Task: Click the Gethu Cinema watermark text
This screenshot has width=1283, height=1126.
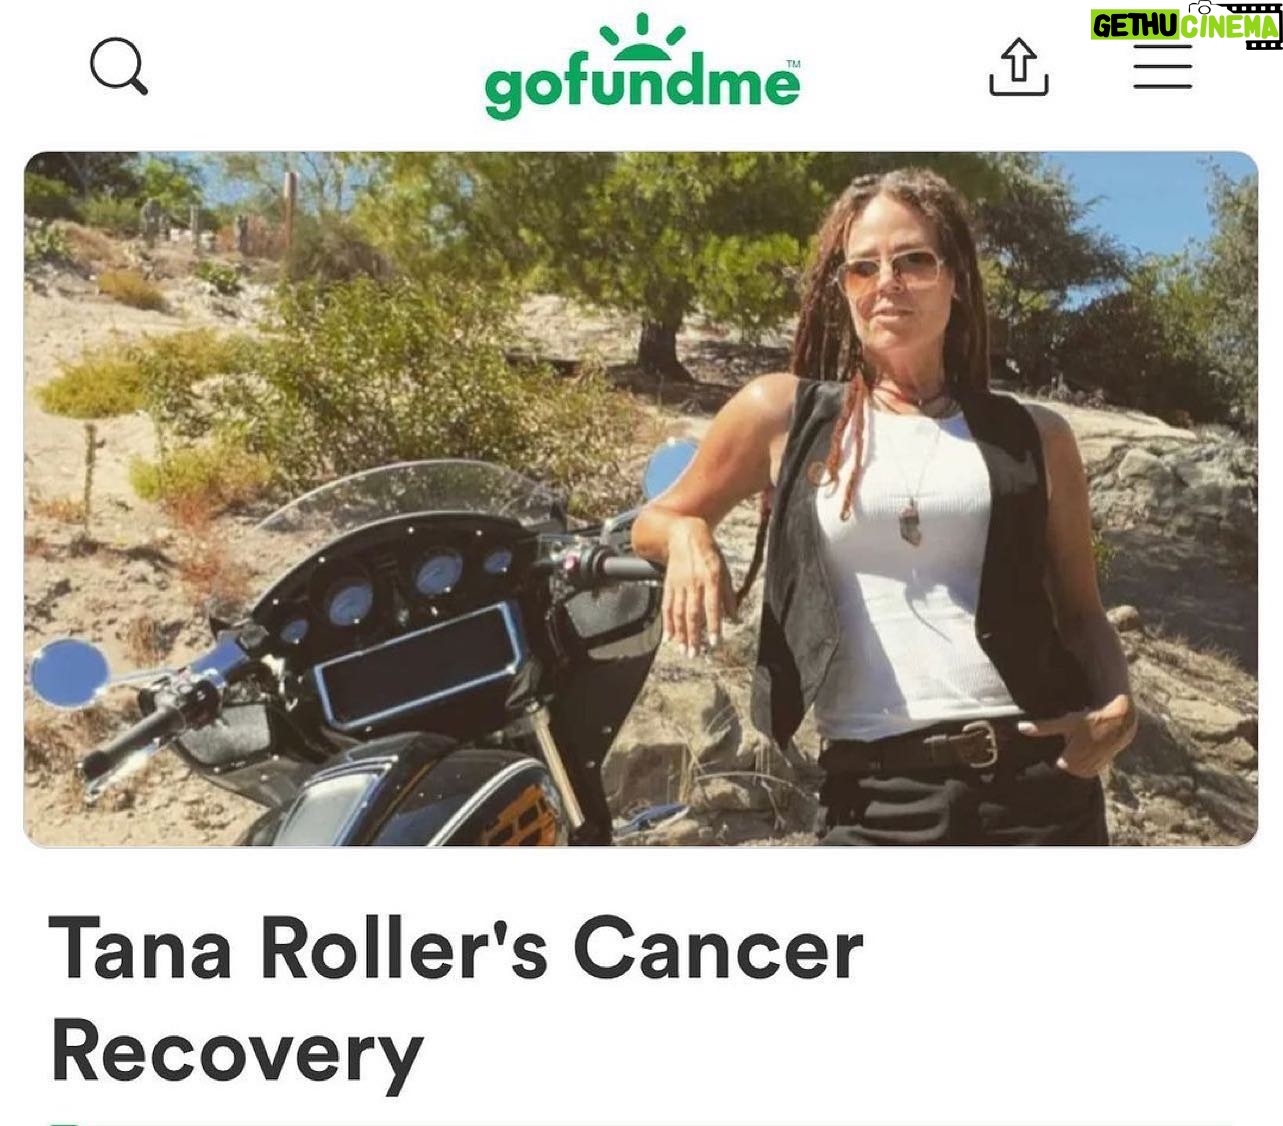Action: click(x=1186, y=24)
